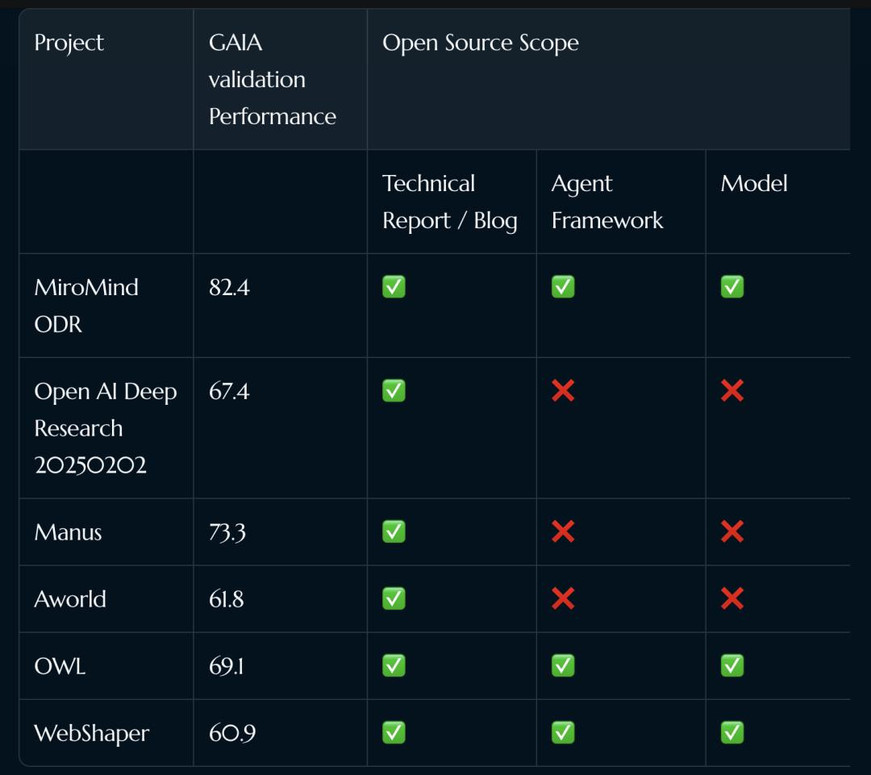Screen dimensions: 871x775
Task: Click MiroMind ODR's Technical Report green checkmark
Action: coord(394,288)
